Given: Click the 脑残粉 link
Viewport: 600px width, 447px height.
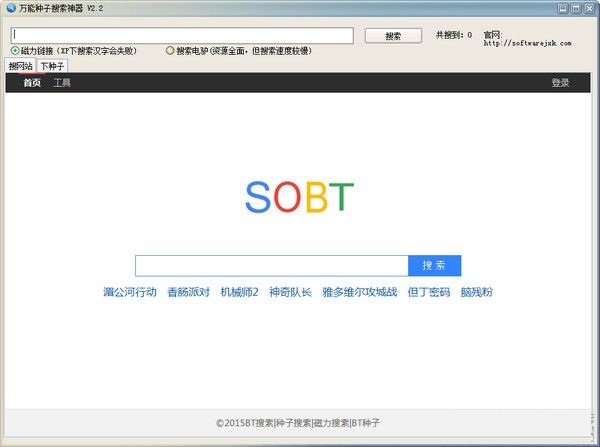Looking at the screenshot, I should [x=476, y=293].
